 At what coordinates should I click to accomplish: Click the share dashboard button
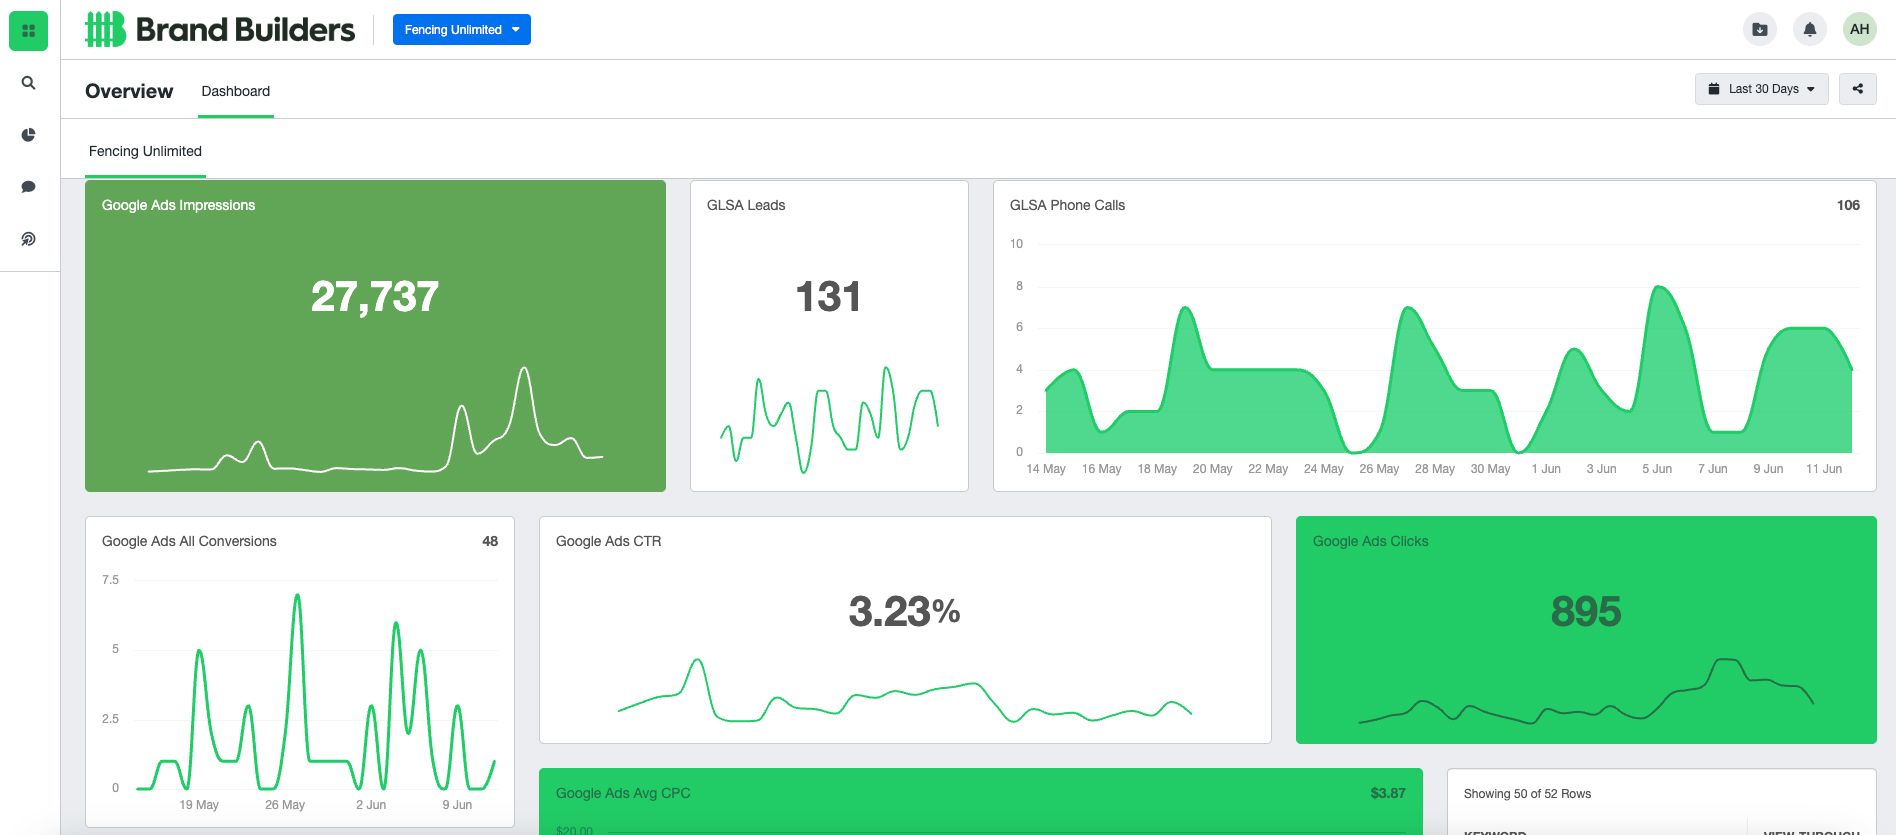1858,89
